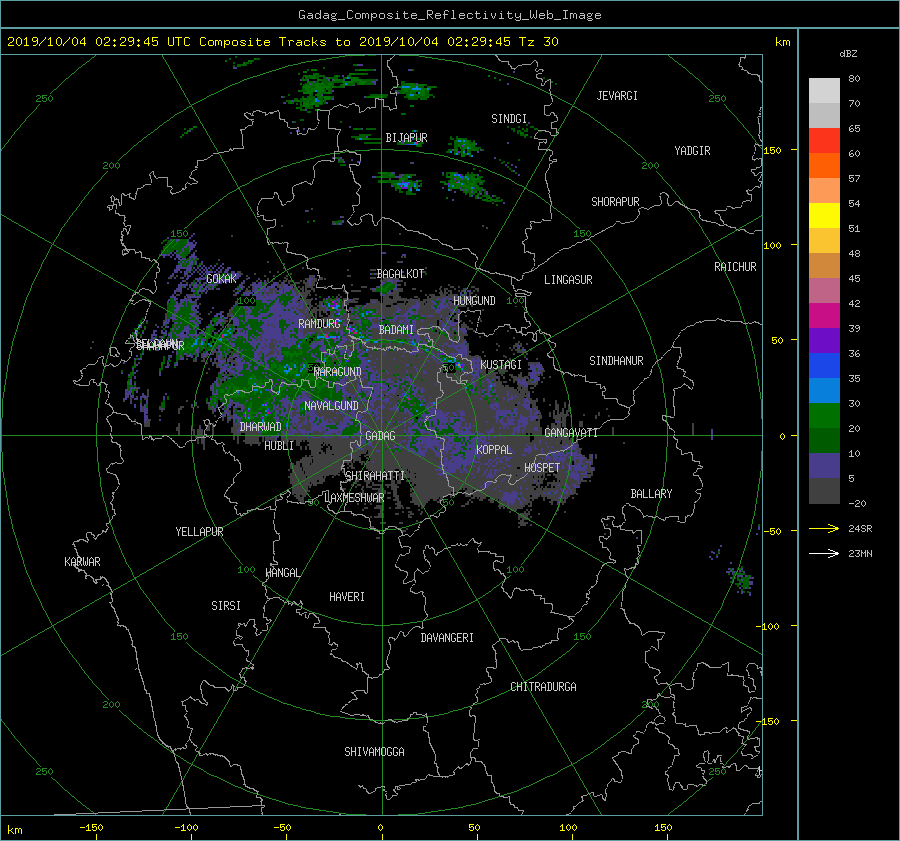Click the Gadag_Composite_Reflectivity_Web_Image title
Image resolution: width=900 pixels, height=841 pixels.
pos(449,15)
